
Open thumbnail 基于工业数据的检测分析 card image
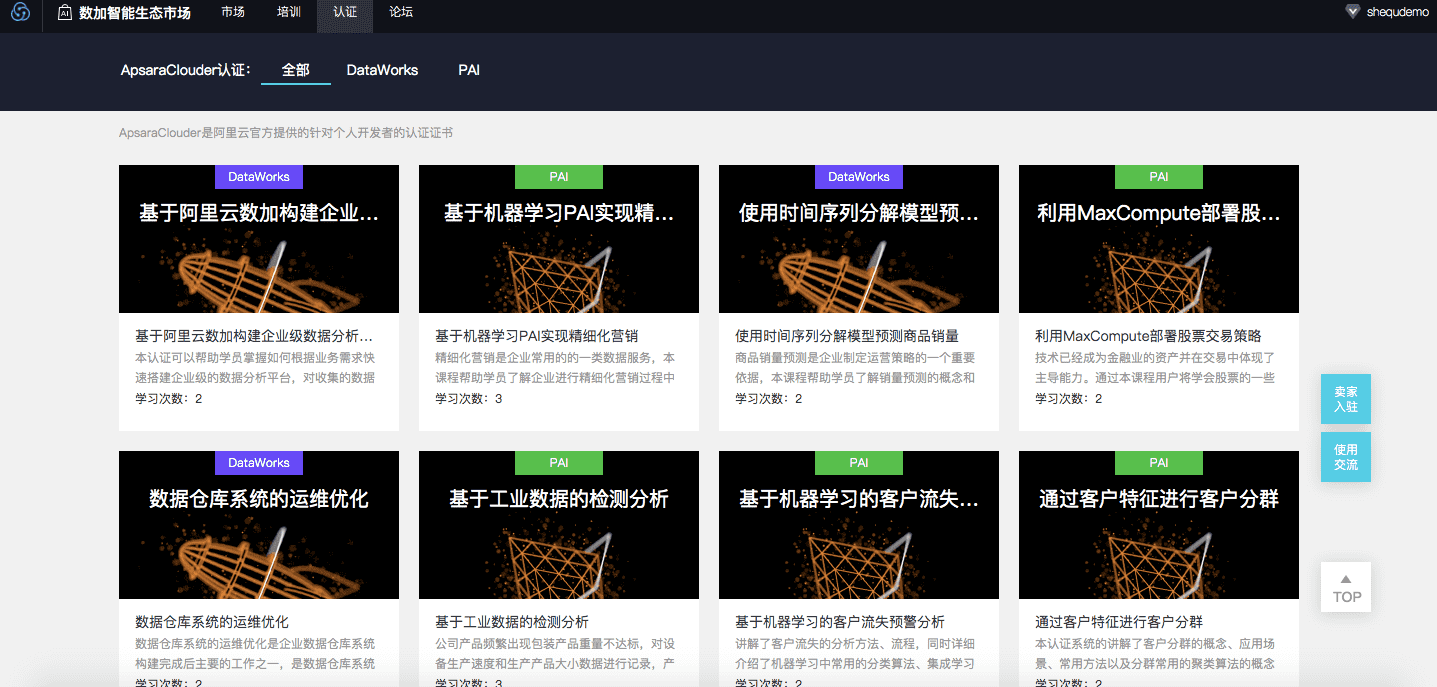[x=559, y=525]
